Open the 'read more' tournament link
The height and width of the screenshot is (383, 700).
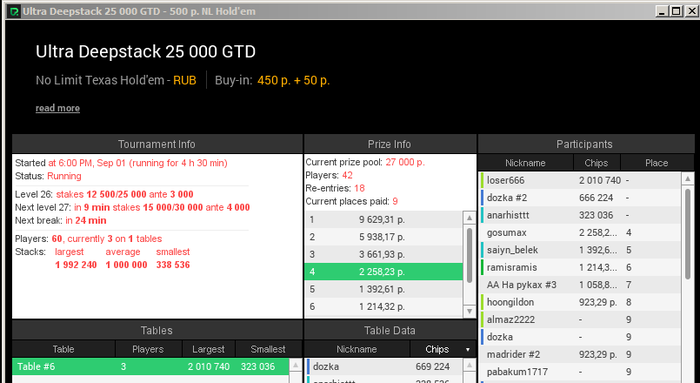(x=58, y=108)
